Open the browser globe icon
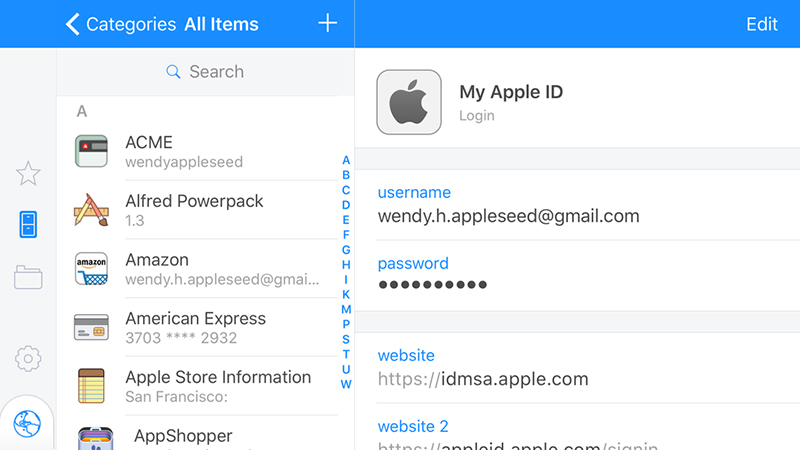 pos(27,423)
